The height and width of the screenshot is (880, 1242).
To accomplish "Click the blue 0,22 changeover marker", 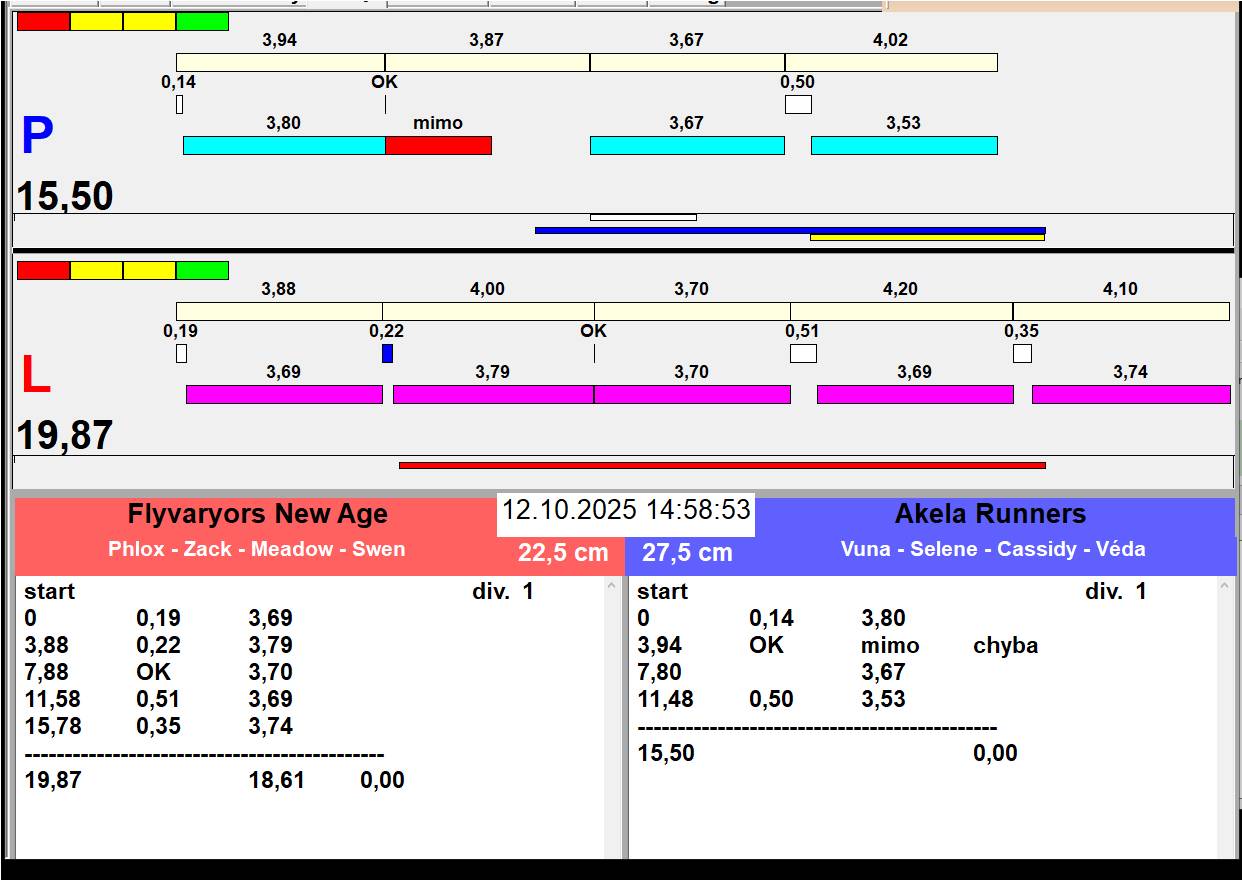I will click(x=387, y=354).
